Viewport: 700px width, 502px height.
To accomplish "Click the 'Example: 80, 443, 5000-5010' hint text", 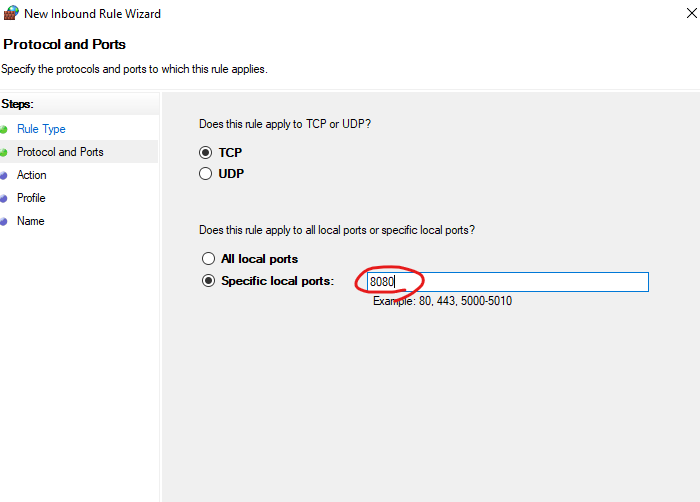I will [x=442, y=301].
